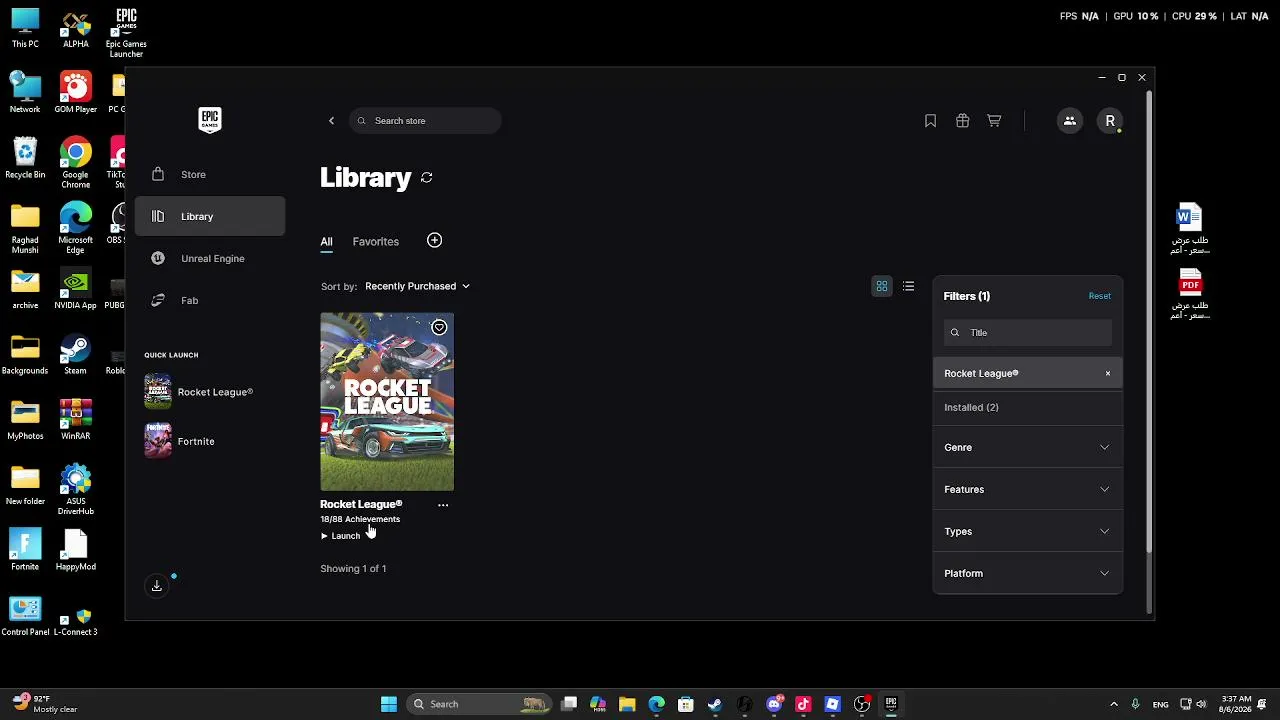Click the Search store field

tap(425, 121)
